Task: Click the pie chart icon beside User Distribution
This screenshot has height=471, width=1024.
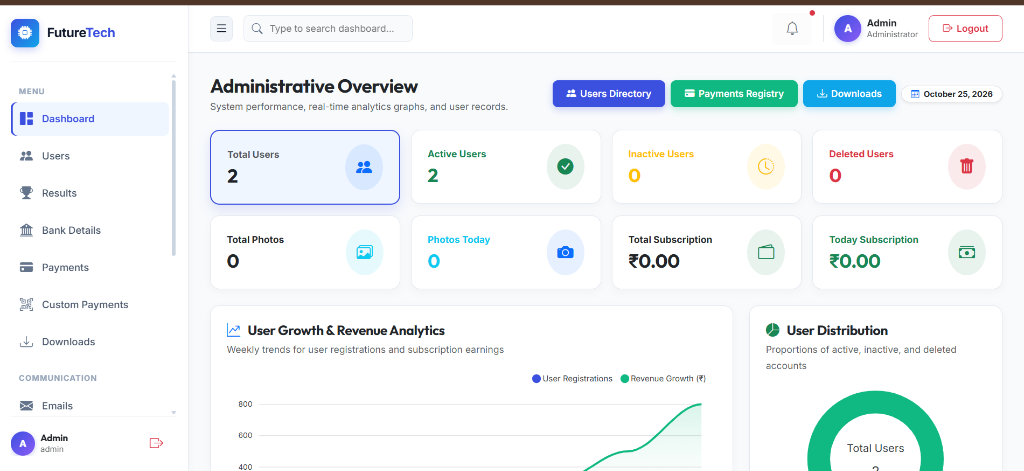Action: [773, 331]
